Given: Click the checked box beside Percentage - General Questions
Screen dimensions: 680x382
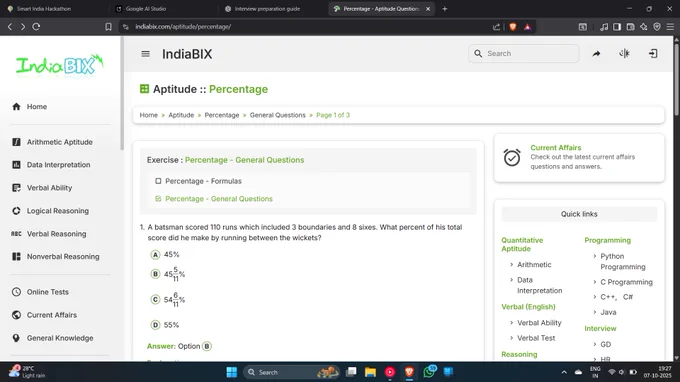Looking at the screenshot, I should click(158, 199).
